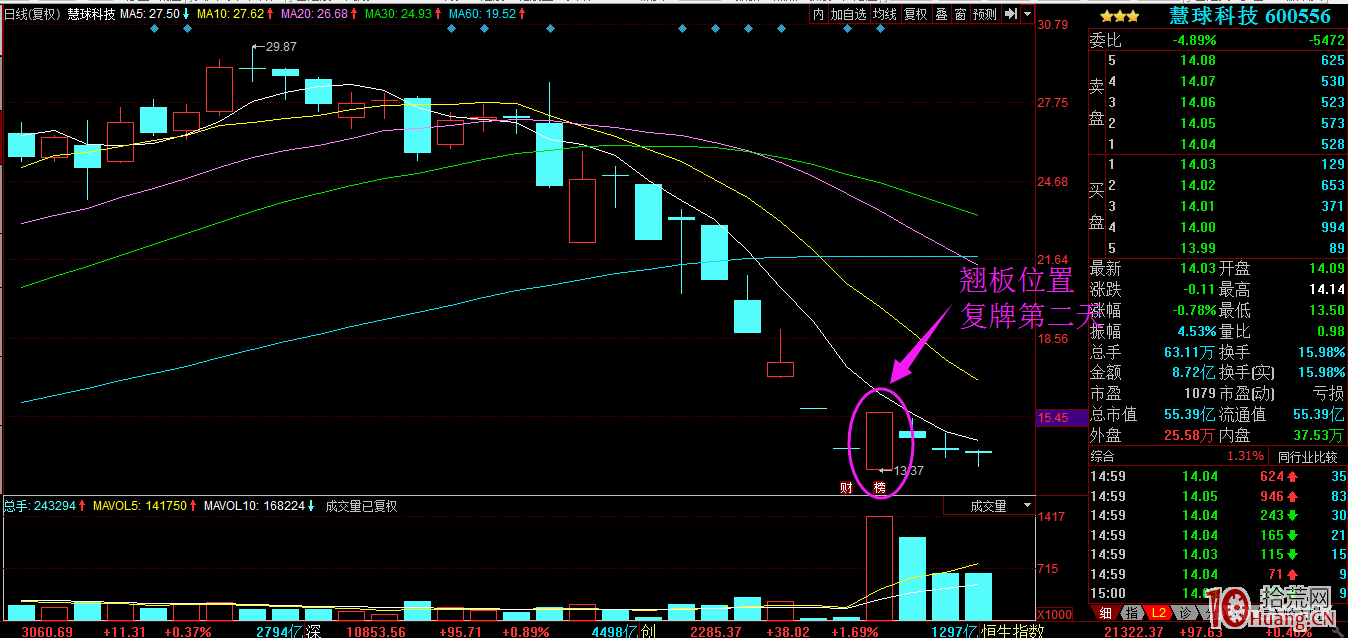This screenshot has width=1348, height=638.
Task: Toggle 均线 moving average lines
Action: 884,14
